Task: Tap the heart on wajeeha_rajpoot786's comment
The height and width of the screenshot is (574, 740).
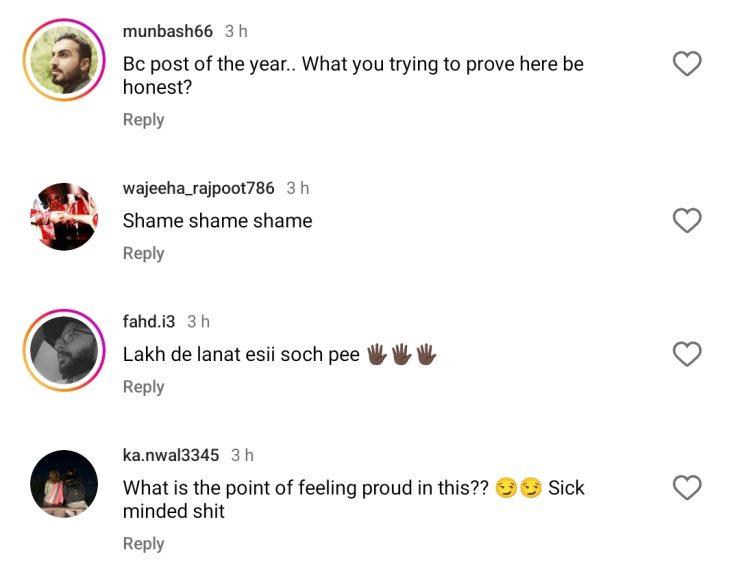Action: [687, 221]
